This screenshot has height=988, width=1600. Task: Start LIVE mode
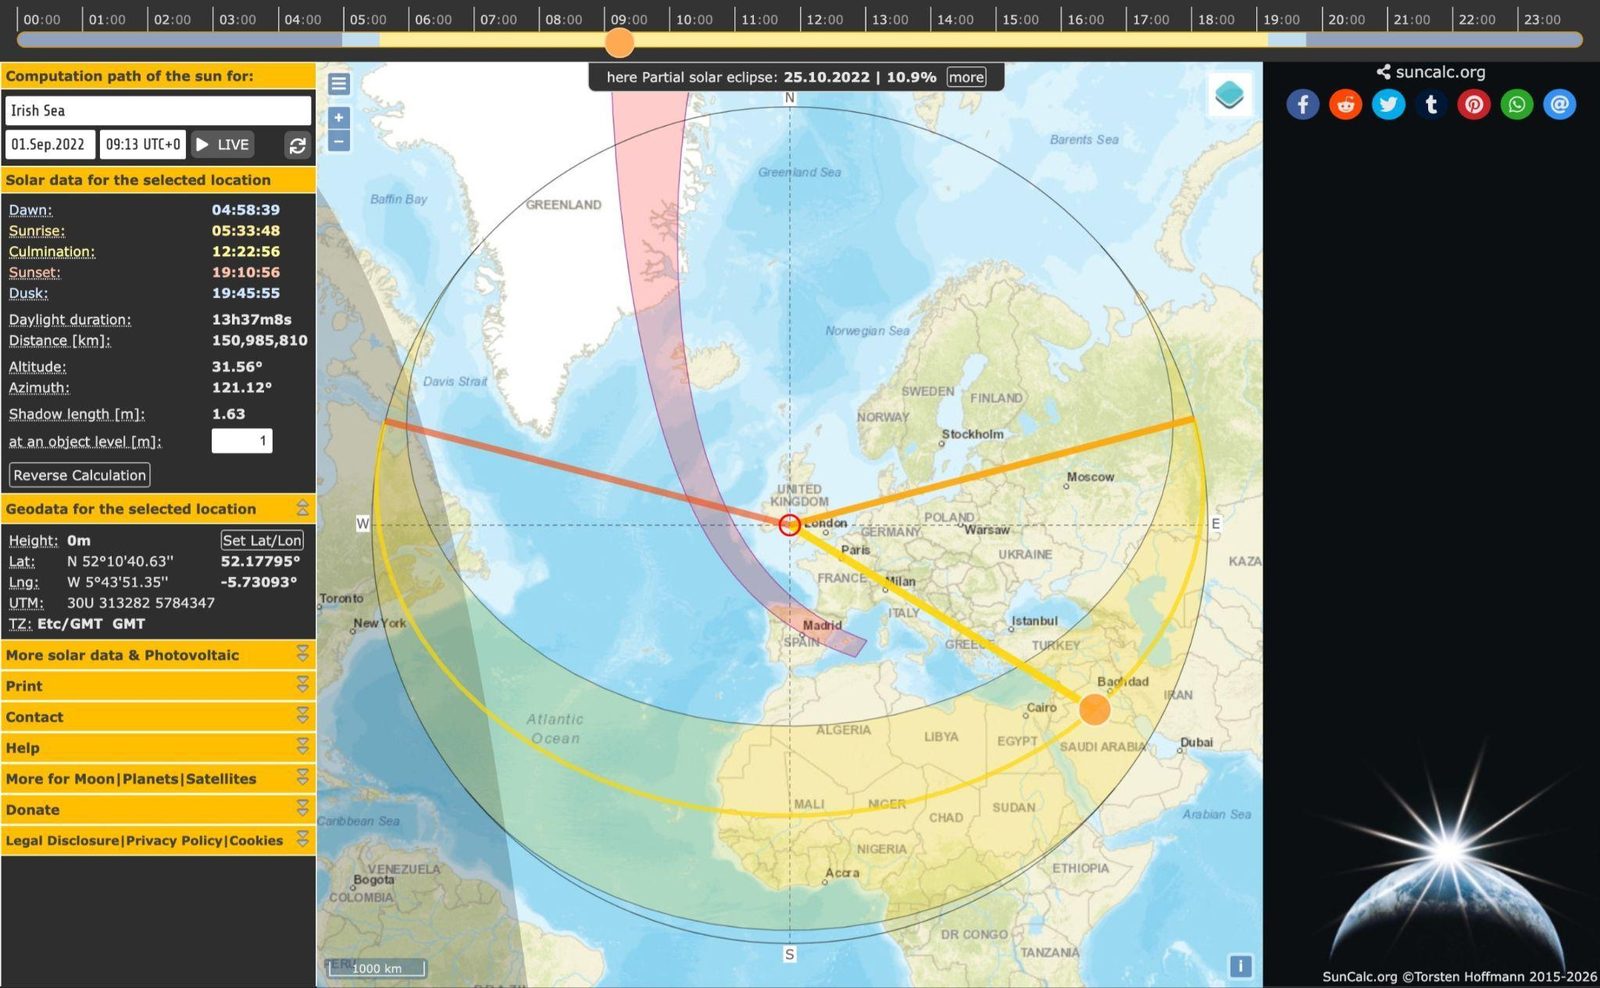click(223, 145)
